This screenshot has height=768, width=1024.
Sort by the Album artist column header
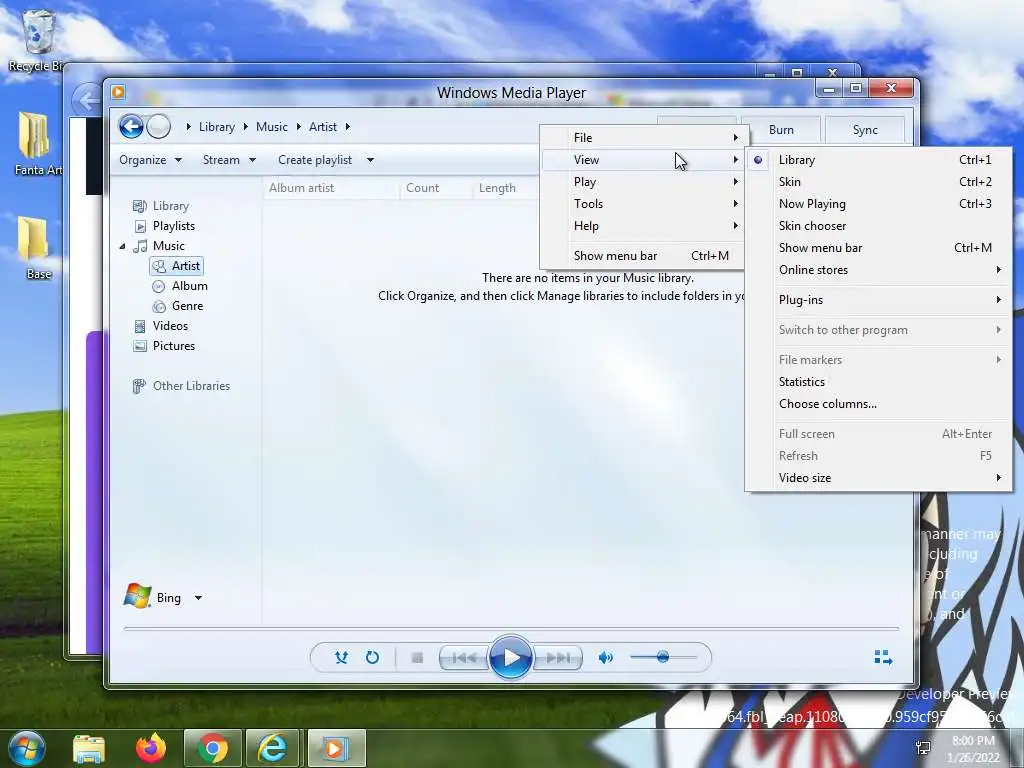tap(331, 188)
